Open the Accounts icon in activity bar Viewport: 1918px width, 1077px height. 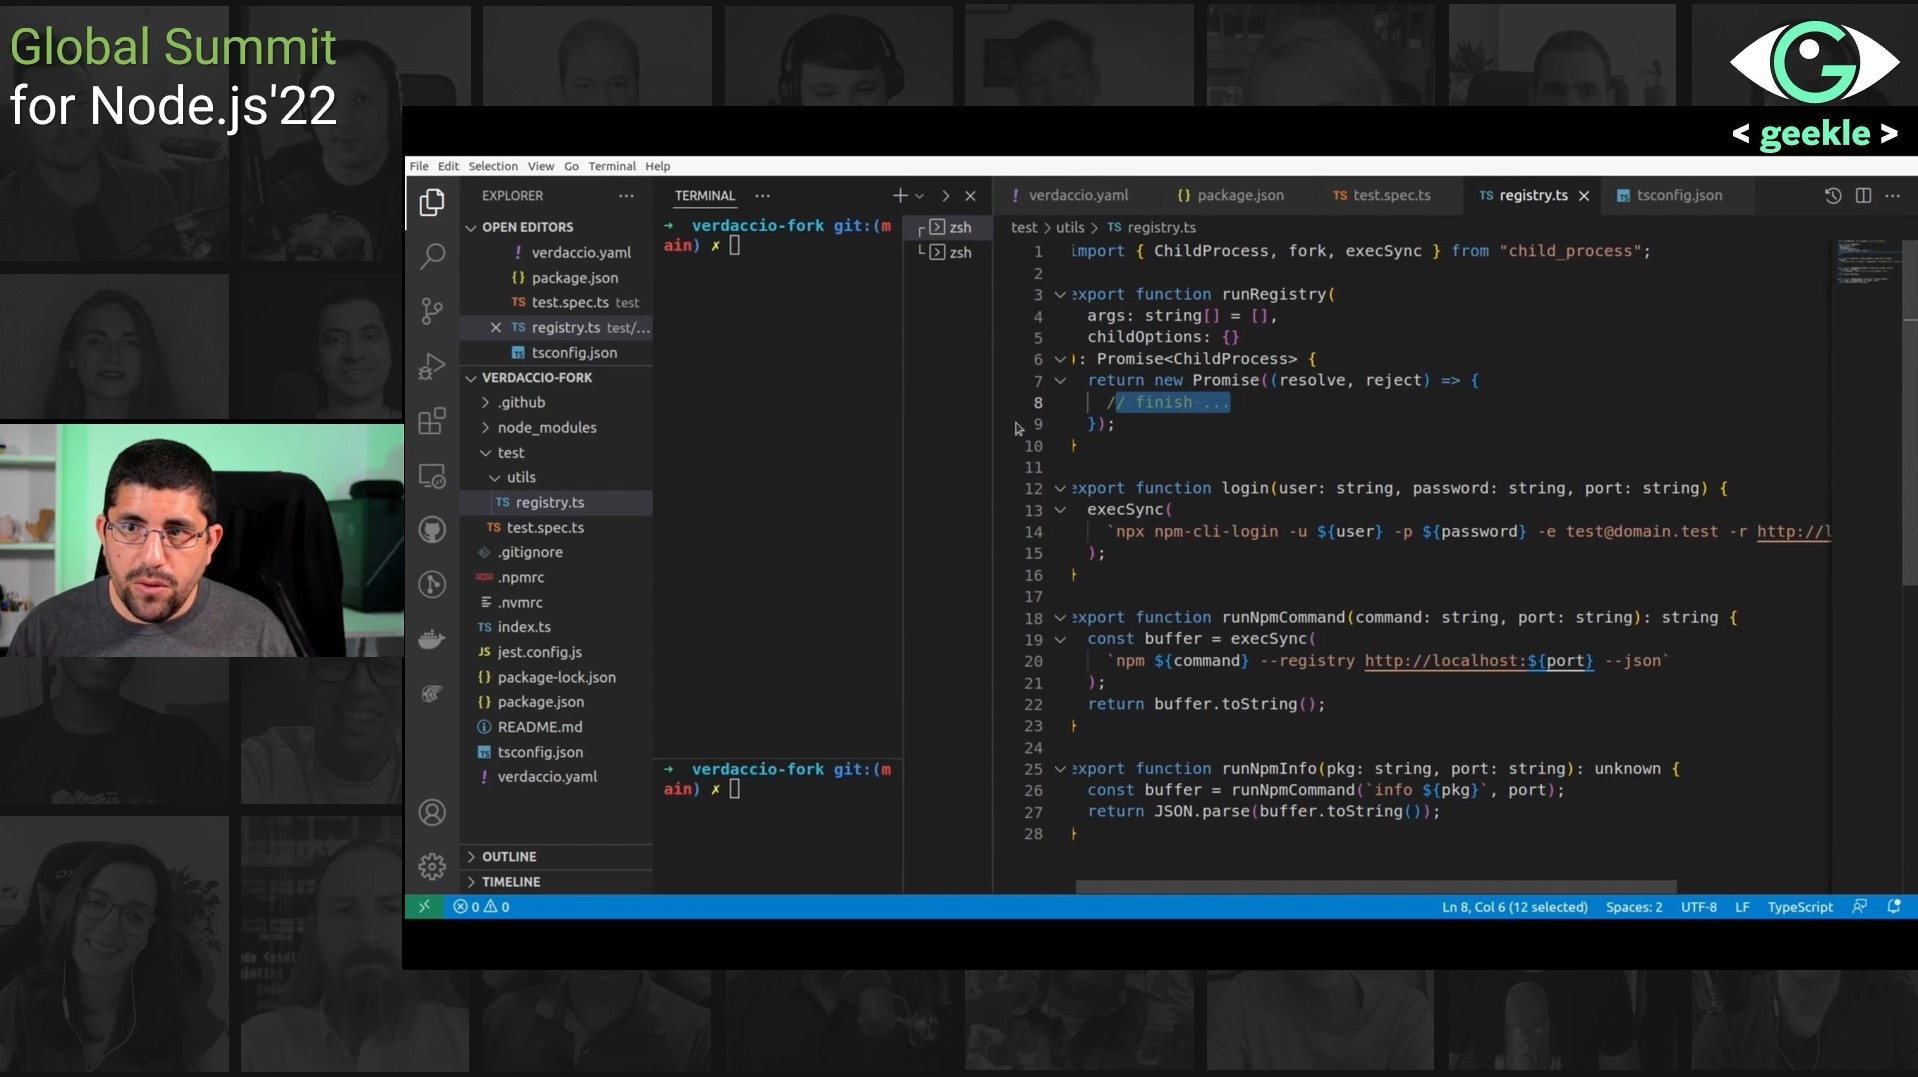coord(432,812)
